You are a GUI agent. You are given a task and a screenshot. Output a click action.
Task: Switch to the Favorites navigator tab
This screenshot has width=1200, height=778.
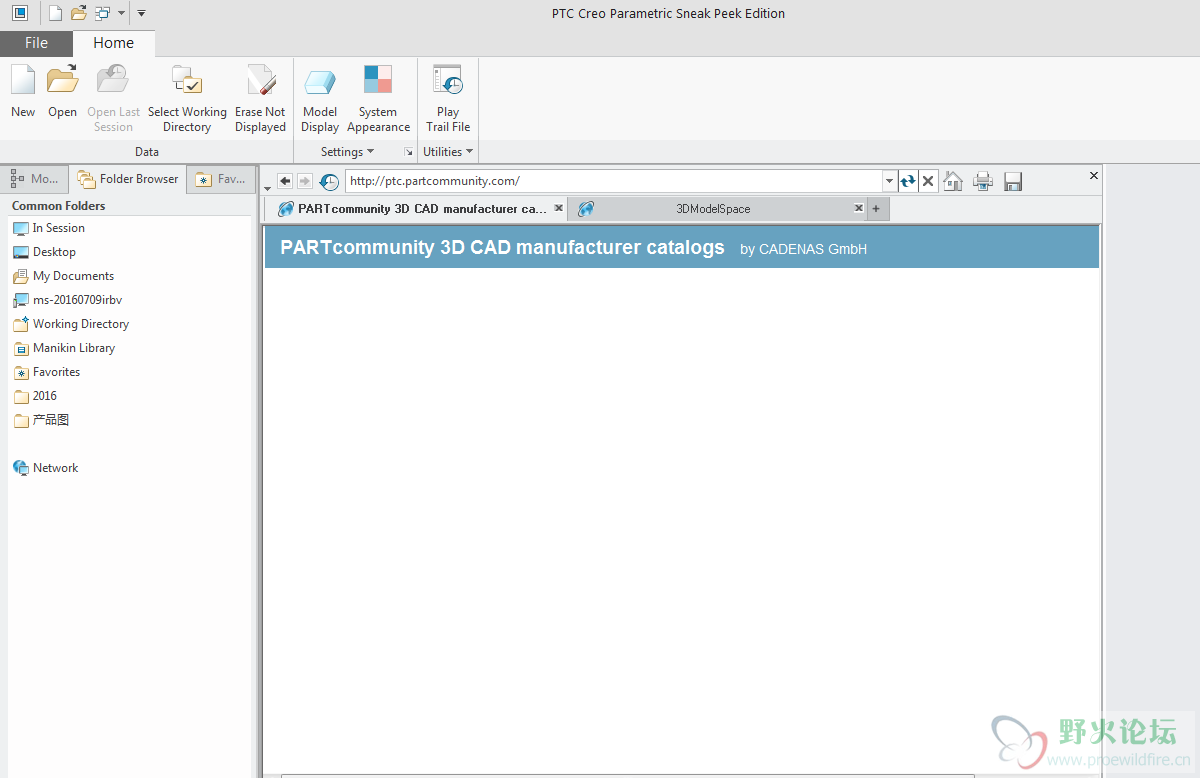[x=220, y=179]
